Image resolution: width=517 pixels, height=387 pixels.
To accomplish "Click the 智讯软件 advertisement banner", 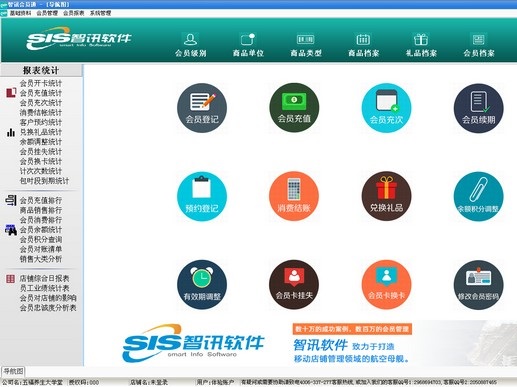I will [352, 343].
